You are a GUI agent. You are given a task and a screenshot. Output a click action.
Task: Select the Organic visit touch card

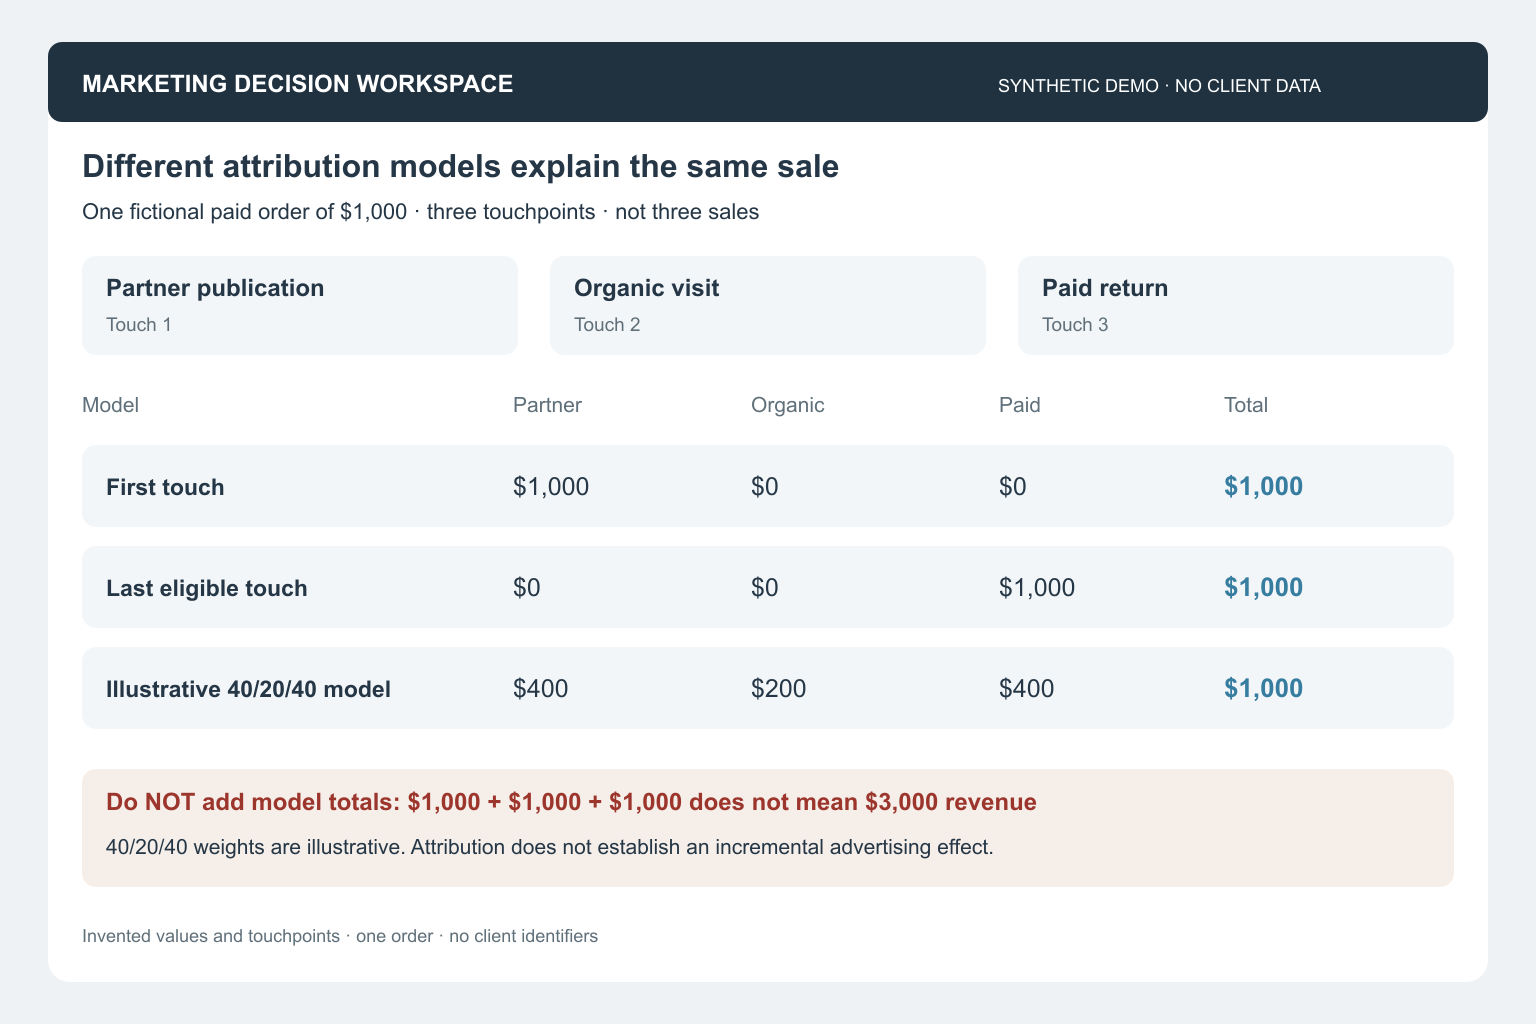click(x=768, y=305)
